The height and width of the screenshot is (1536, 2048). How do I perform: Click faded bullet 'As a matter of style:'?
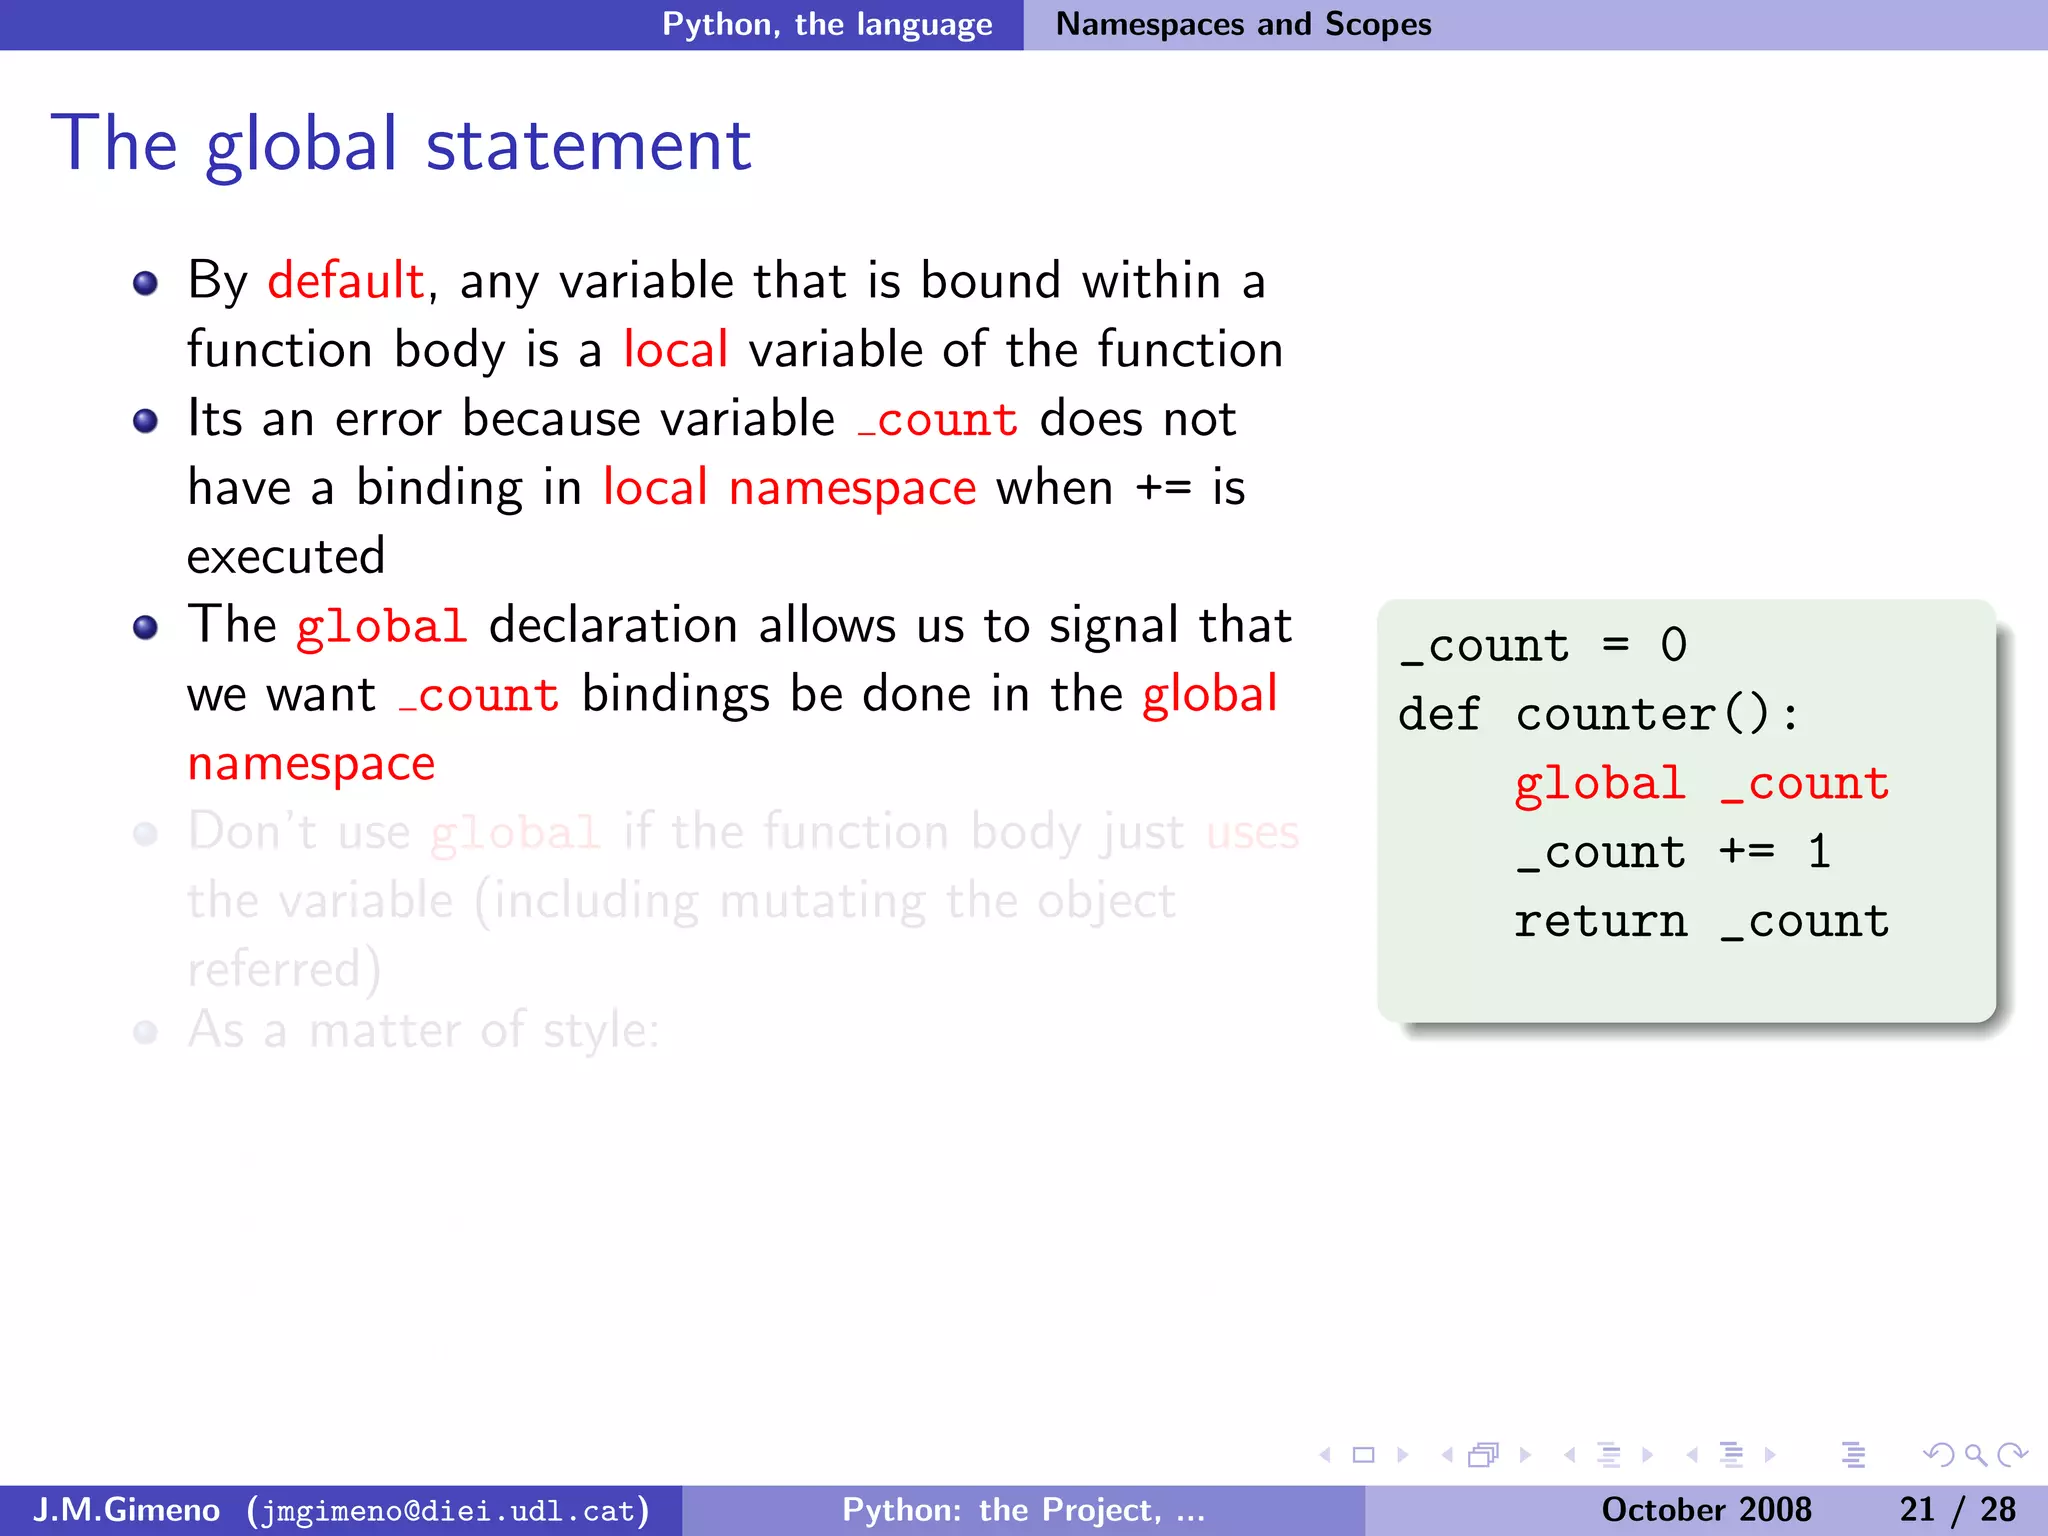coord(423,1030)
